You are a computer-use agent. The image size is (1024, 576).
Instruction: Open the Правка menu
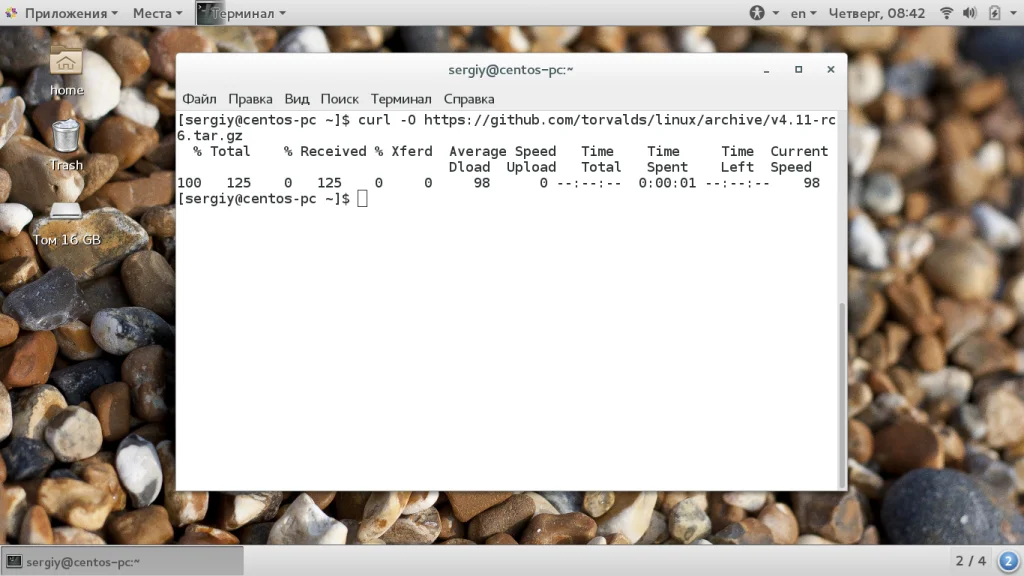[x=250, y=99]
